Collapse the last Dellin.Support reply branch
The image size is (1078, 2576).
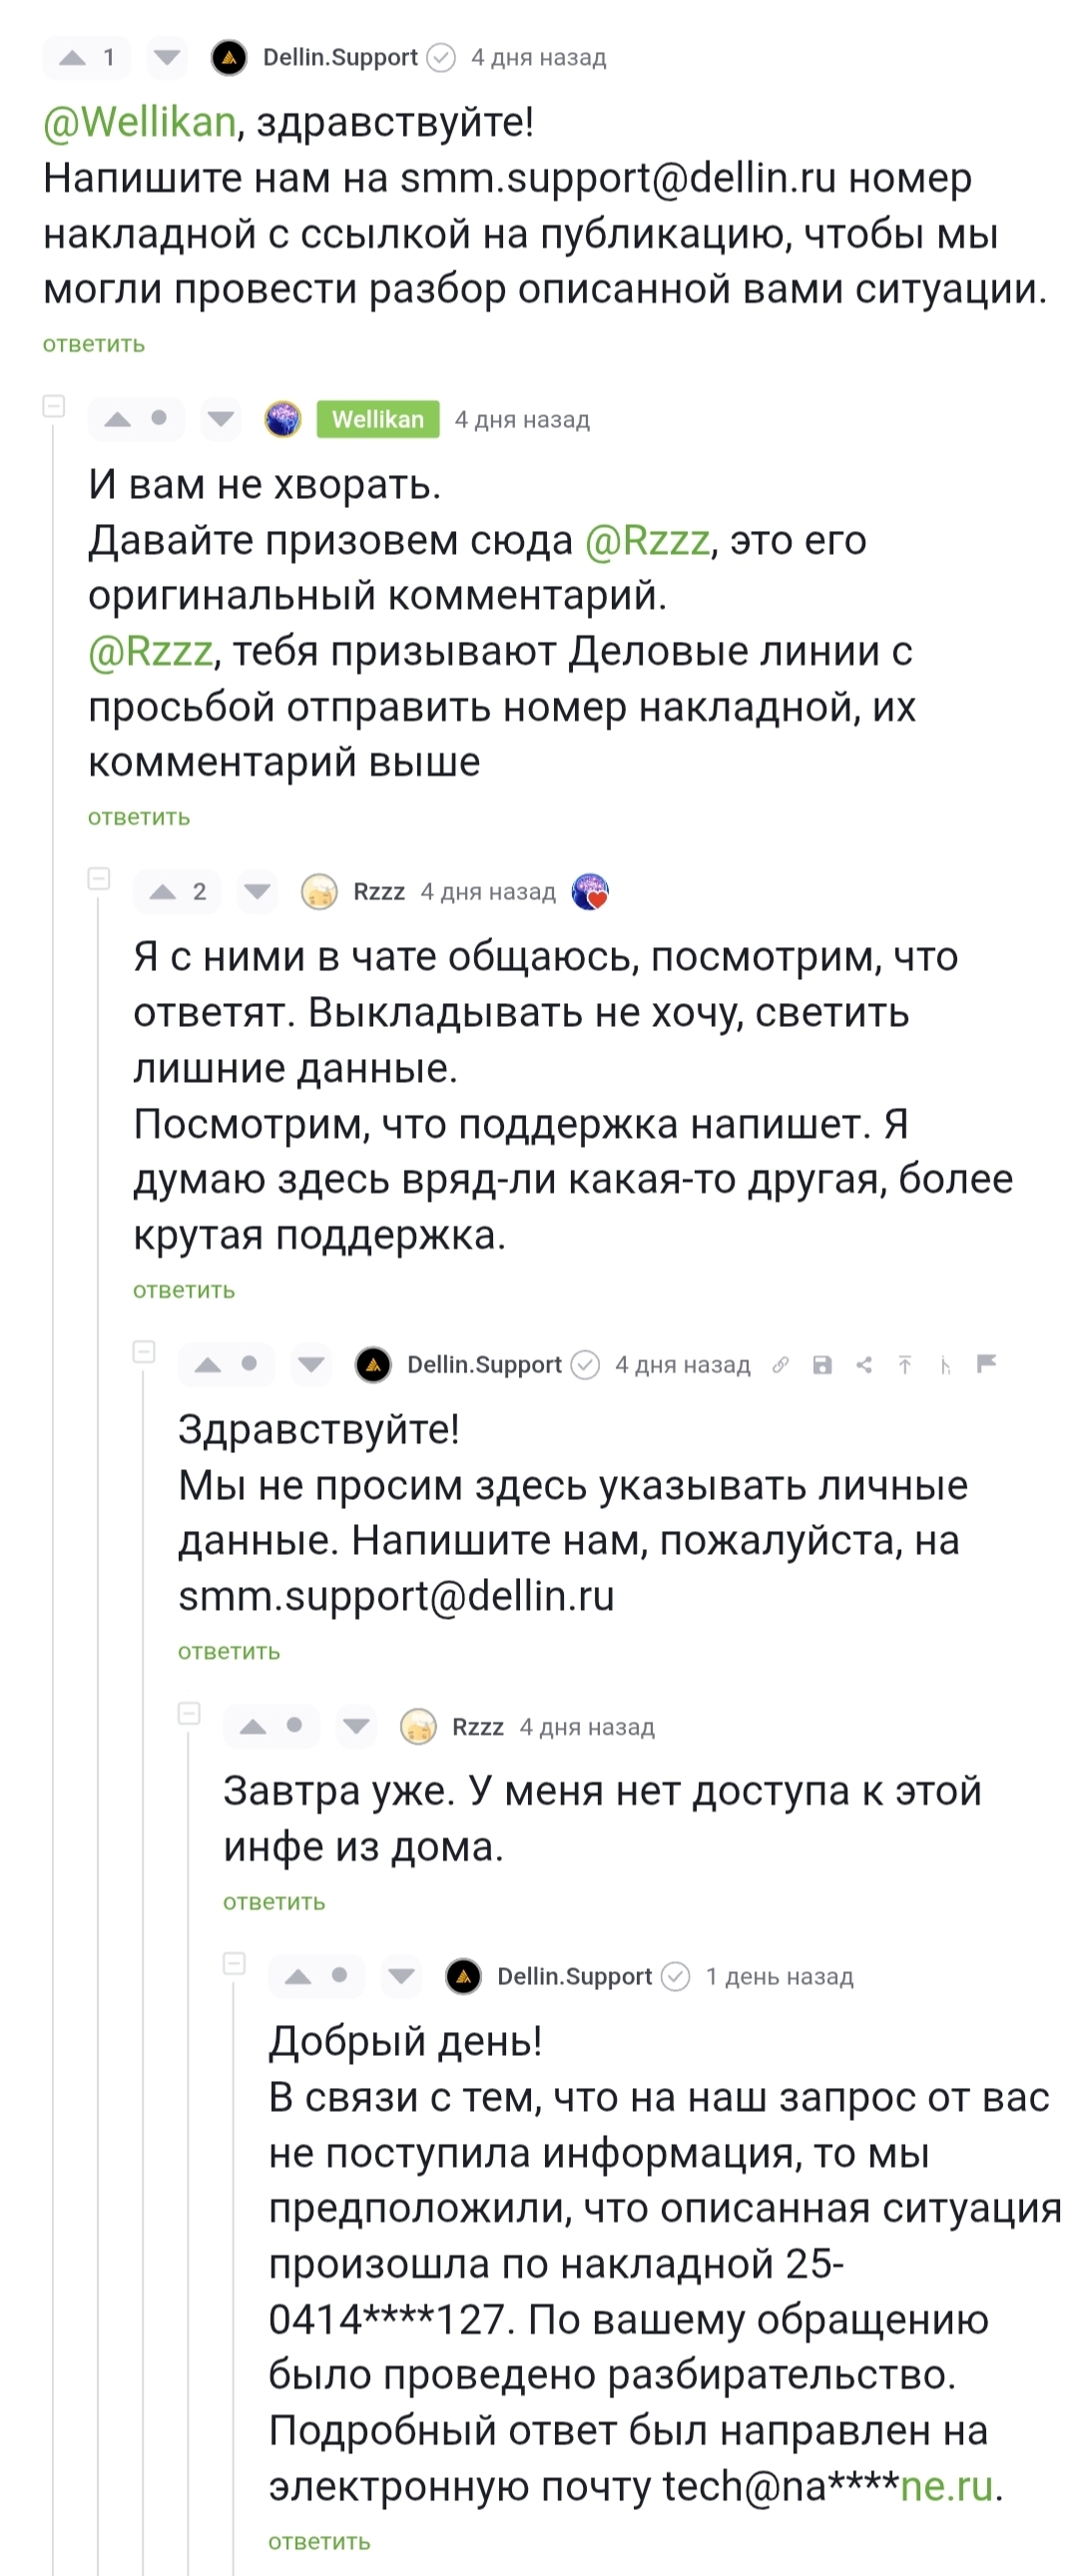coord(234,1963)
